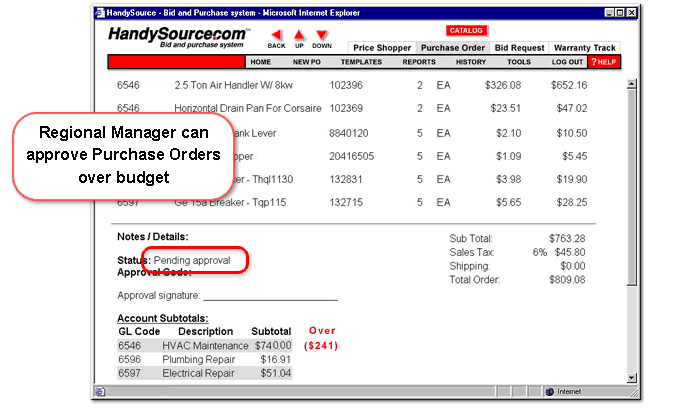Select NEW PO in the navigation bar
Viewport: 686px width, 410px height.
pos(306,62)
